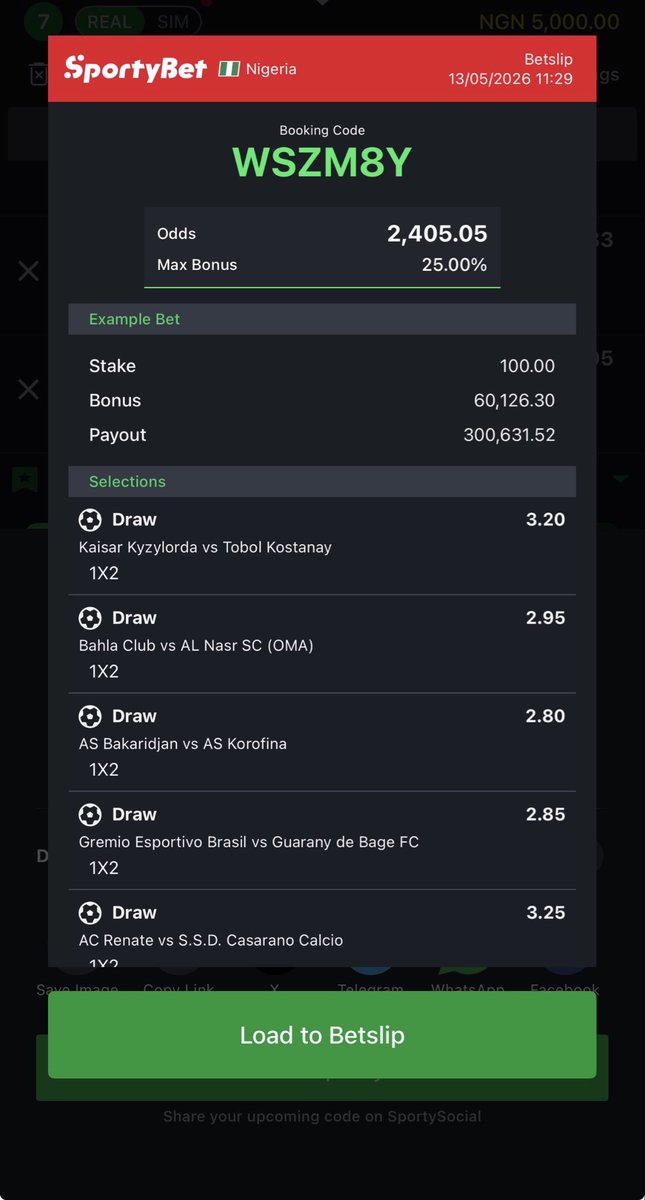This screenshot has height=1200, width=645.
Task: Switch to SIM mode toggle
Action: (x=173, y=21)
